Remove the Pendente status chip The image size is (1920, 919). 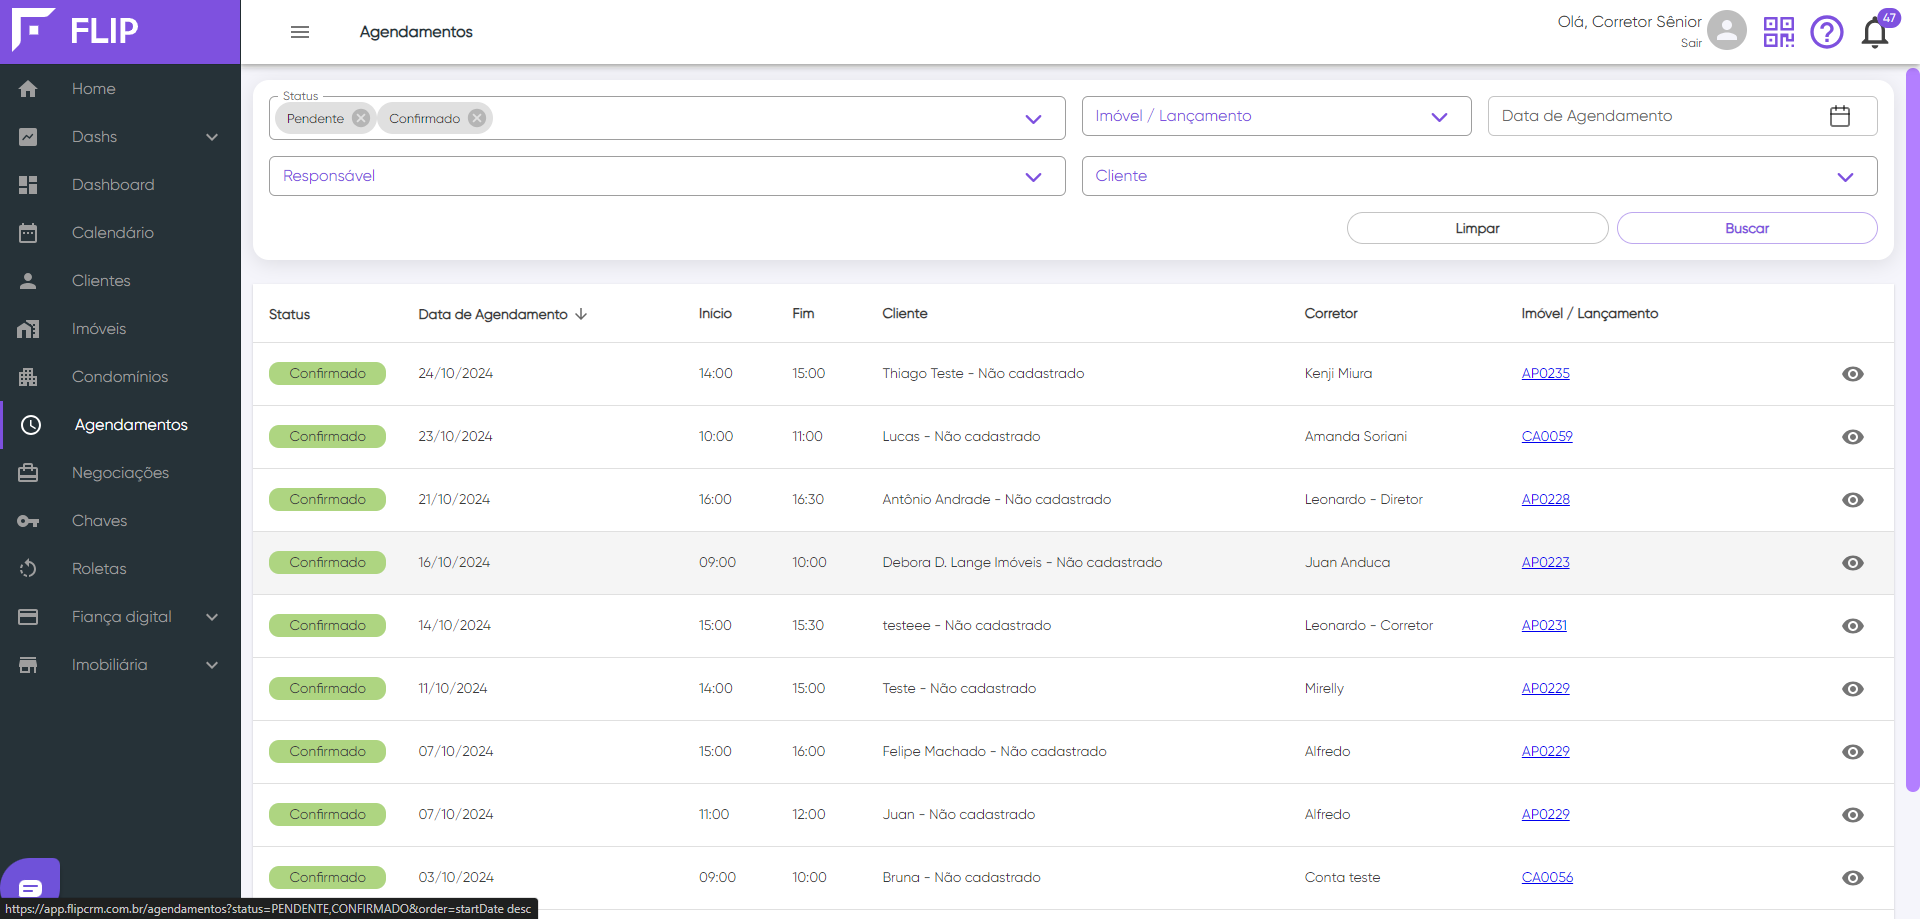(361, 118)
